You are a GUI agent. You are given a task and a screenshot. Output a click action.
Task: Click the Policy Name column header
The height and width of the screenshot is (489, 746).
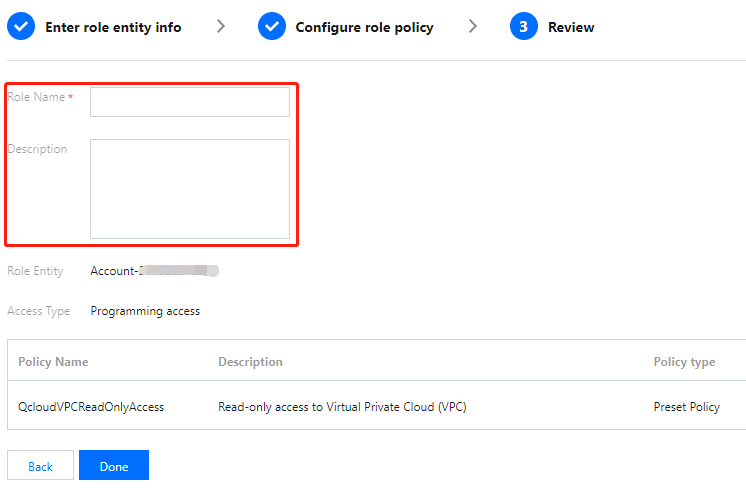coord(53,362)
